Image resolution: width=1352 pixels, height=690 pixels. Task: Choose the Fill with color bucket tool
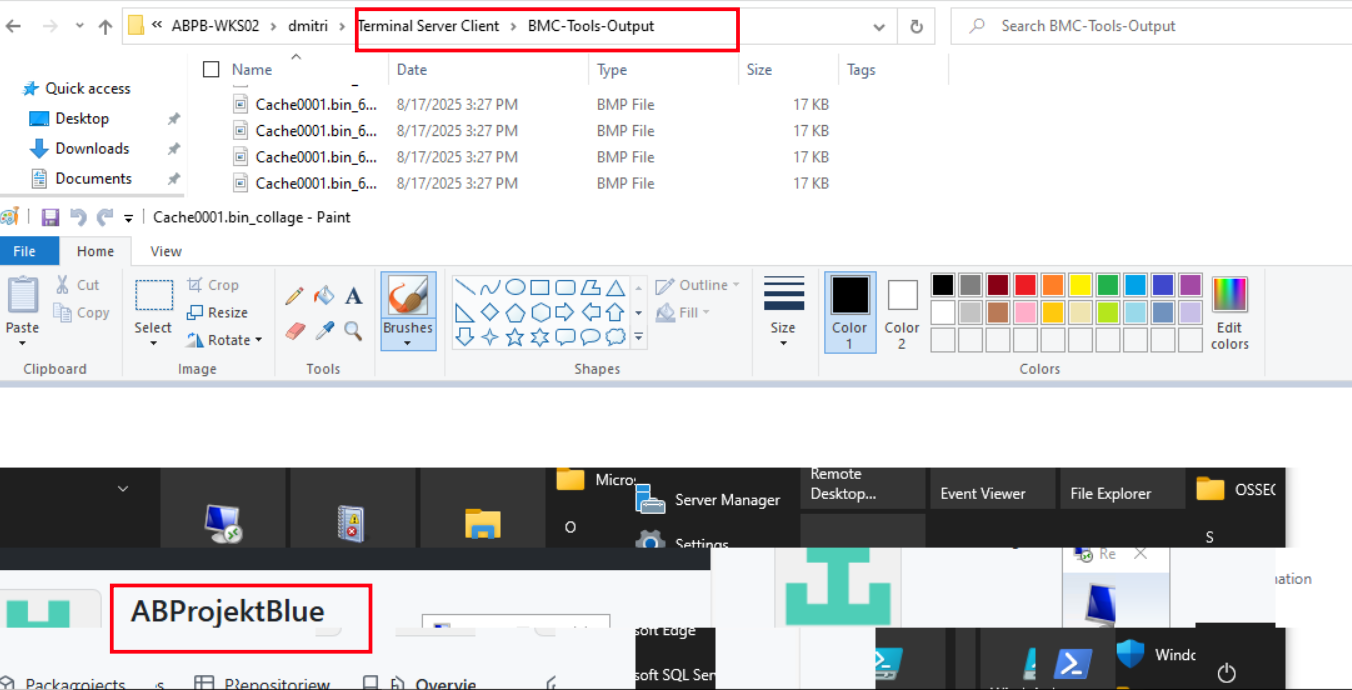pyautogui.click(x=324, y=296)
